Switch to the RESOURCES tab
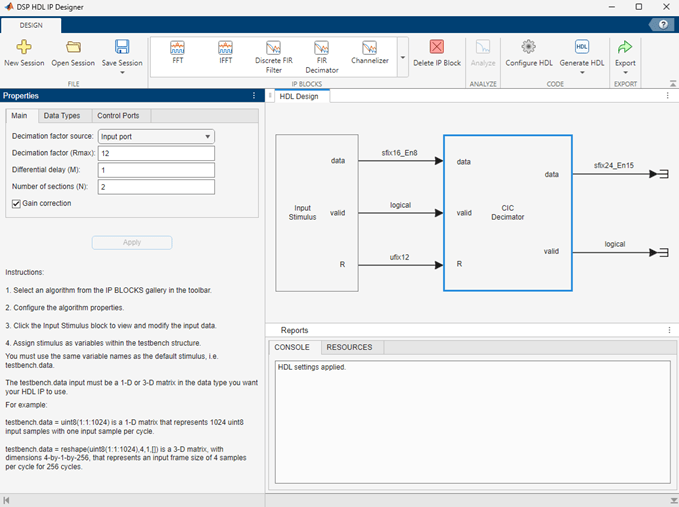Viewport: 679px width, 507px height. pyautogui.click(x=349, y=347)
